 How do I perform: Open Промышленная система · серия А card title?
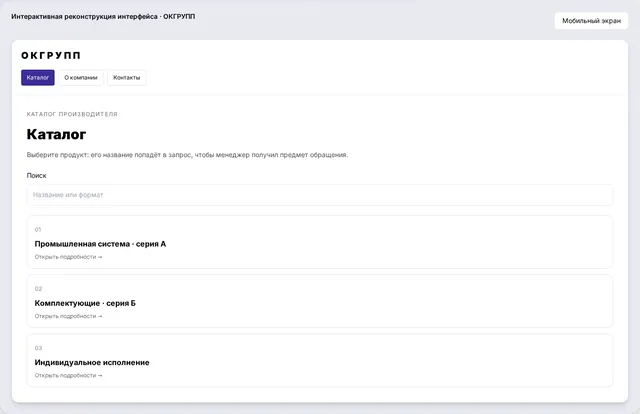[100, 244]
